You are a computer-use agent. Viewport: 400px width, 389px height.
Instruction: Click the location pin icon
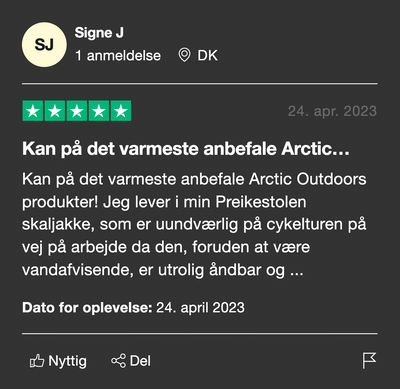(x=184, y=55)
